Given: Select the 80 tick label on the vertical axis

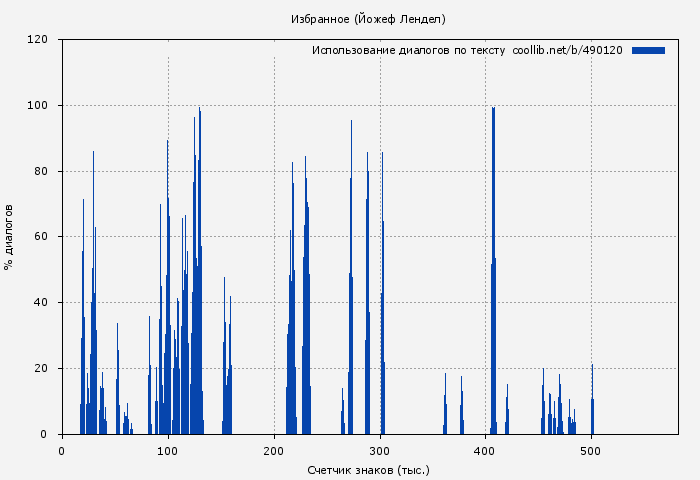Looking at the screenshot, I should point(41,171).
